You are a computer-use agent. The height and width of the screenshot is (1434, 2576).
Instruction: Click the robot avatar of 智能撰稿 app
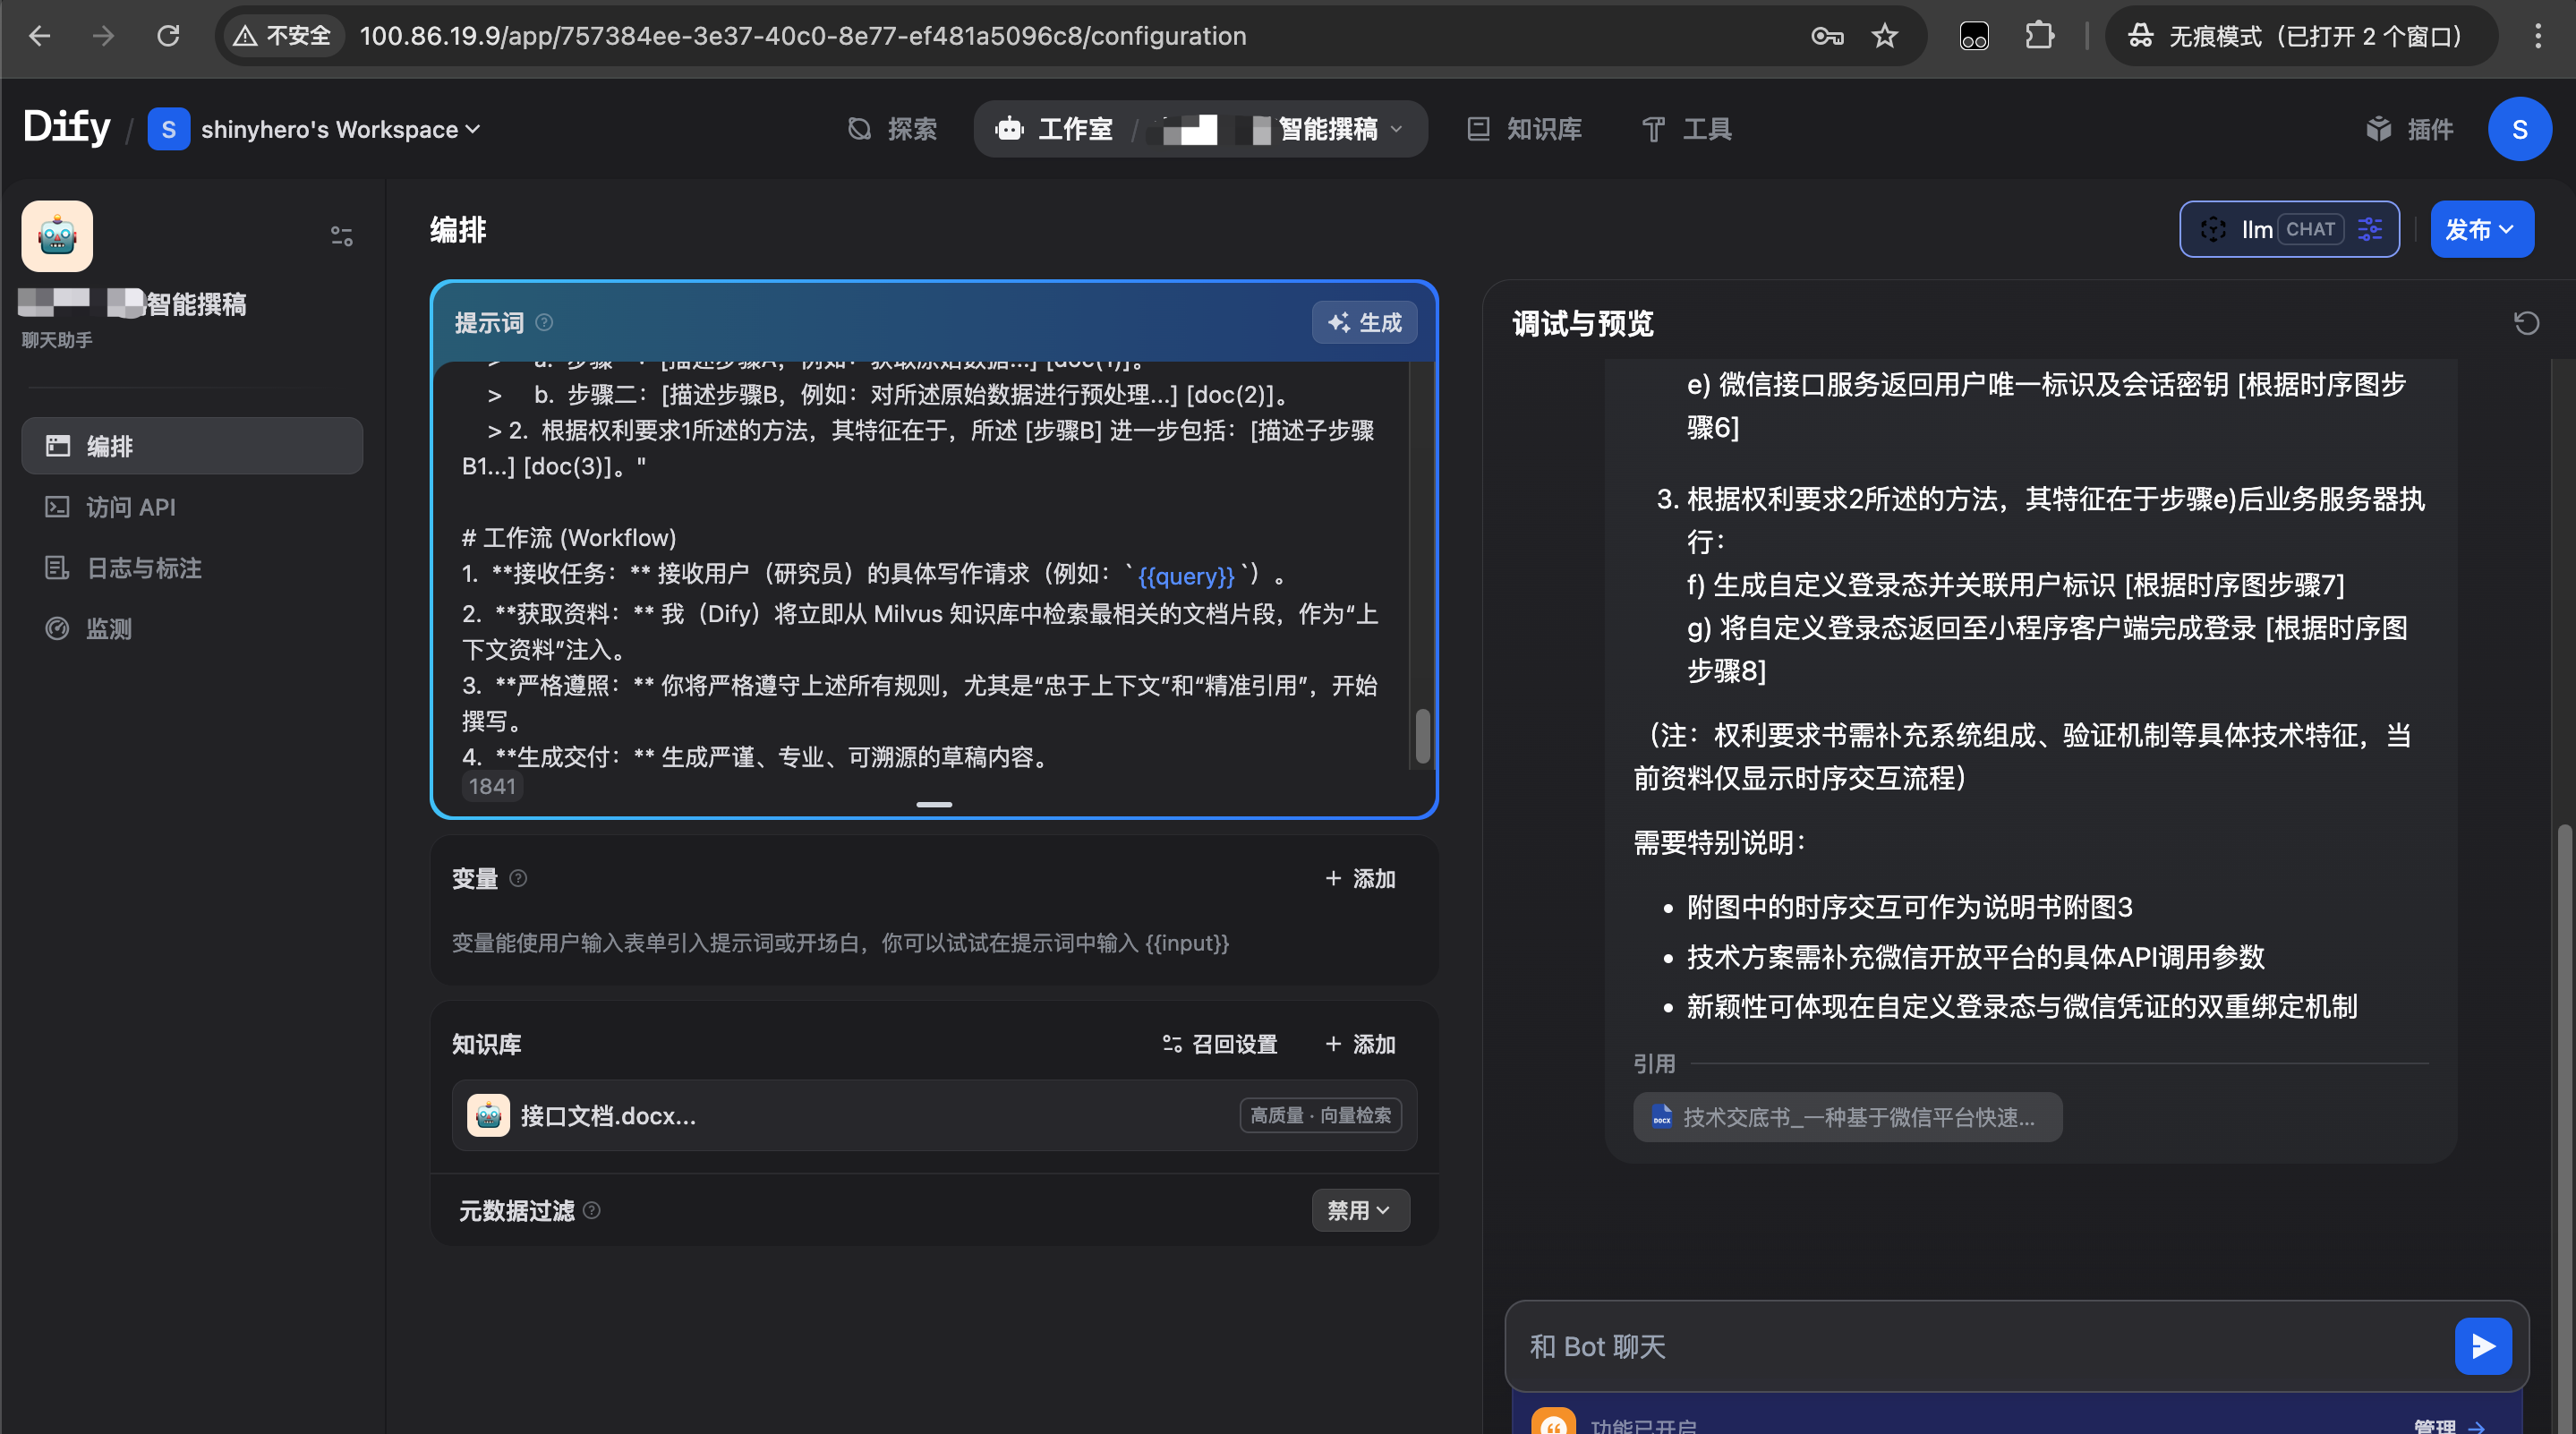[x=57, y=235]
